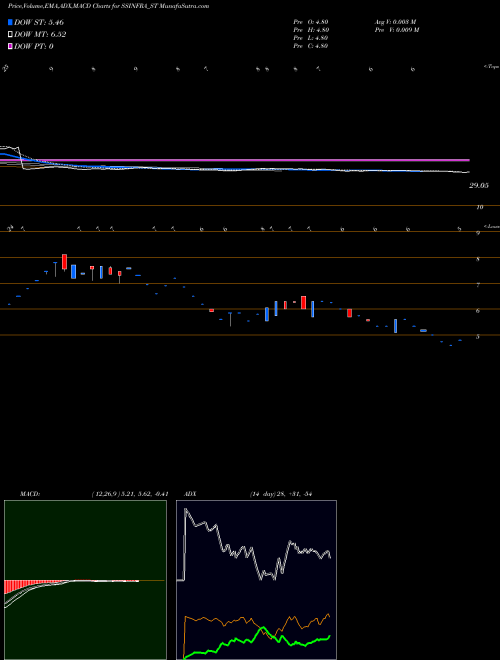Click the 'Pre L: 4.80' low value
The width and height of the screenshot is (500, 660).
point(311,38)
